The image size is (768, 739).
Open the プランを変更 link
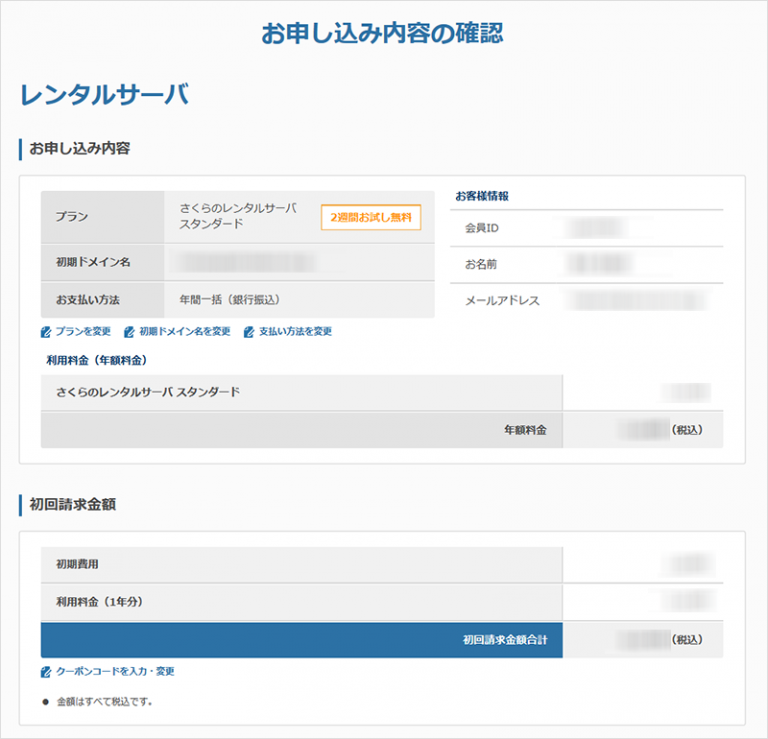tap(82, 332)
